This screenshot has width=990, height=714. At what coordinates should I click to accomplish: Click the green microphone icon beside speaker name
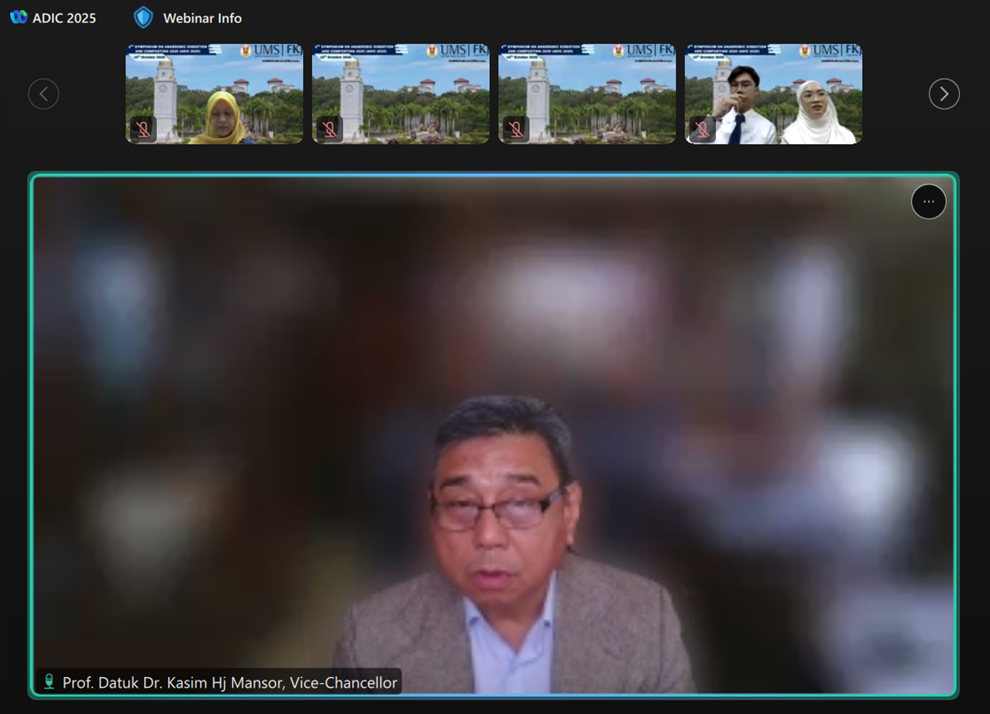pyautogui.click(x=48, y=682)
